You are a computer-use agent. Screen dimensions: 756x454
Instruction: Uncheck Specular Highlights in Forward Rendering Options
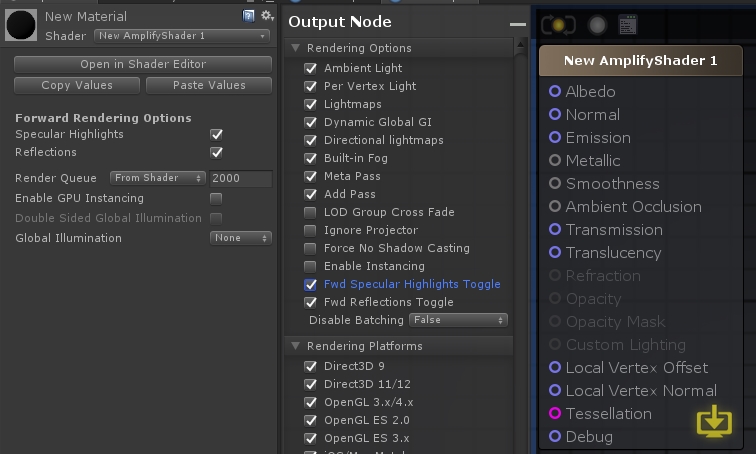pos(216,134)
